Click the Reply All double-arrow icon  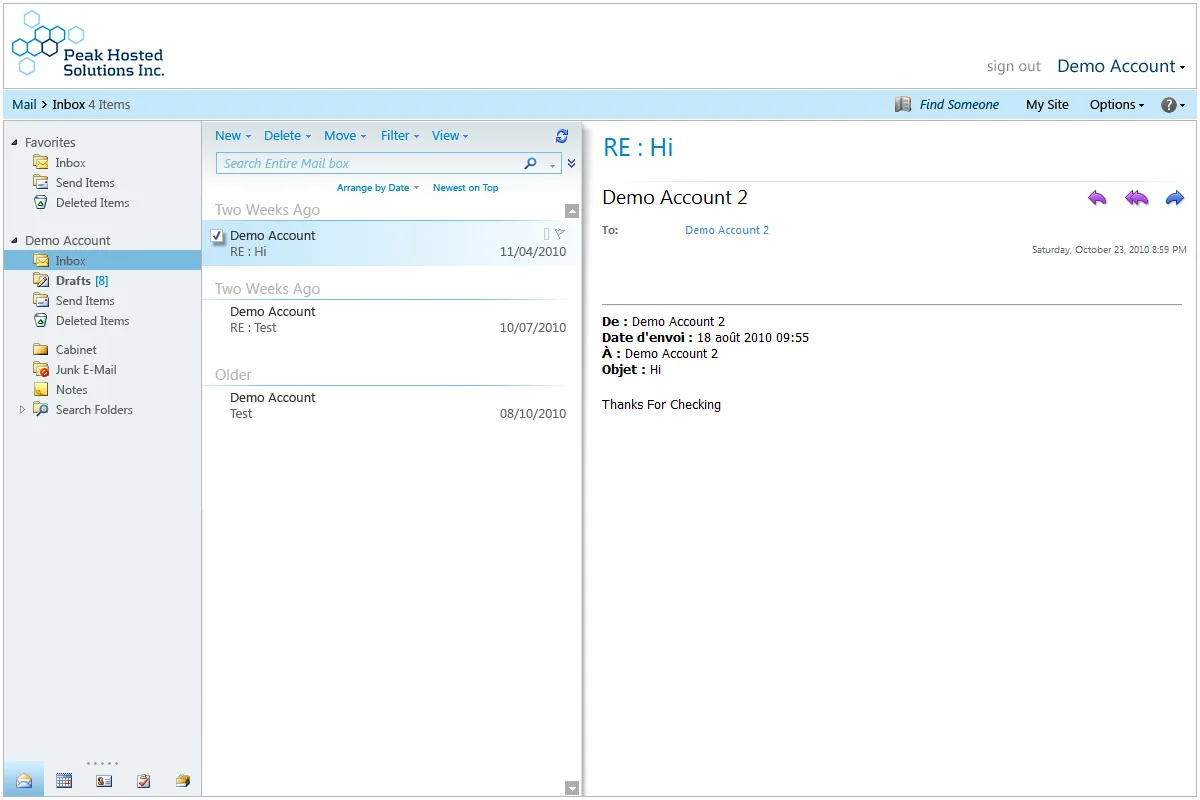point(1137,198)
